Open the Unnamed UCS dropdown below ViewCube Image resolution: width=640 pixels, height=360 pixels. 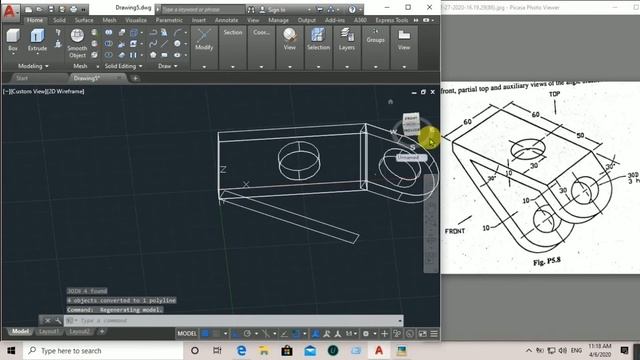pyautogui.click(x=411, y=157)
